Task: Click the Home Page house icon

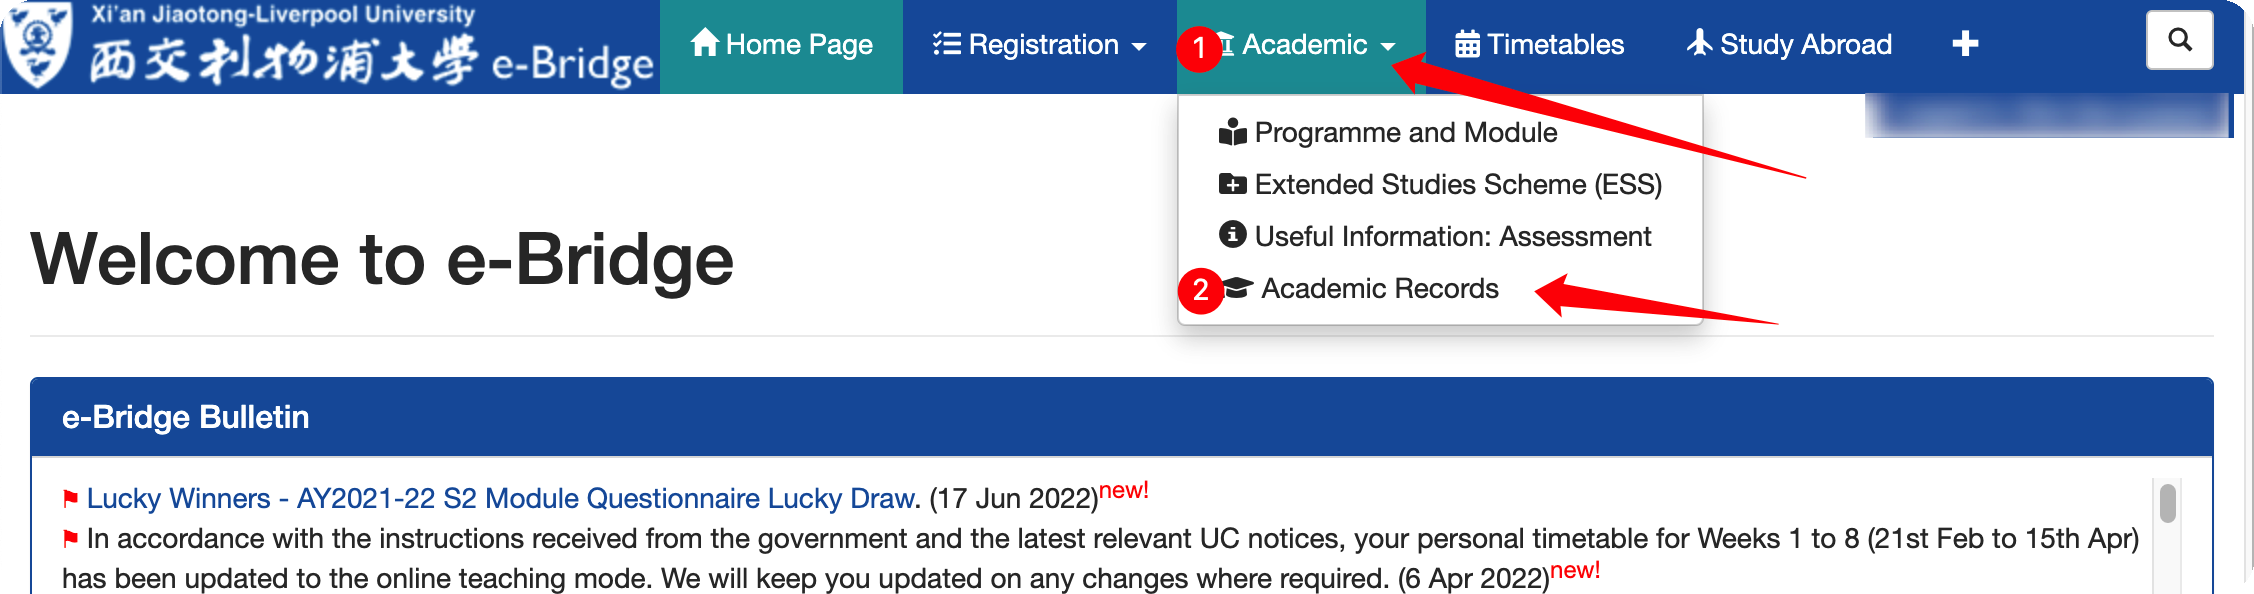Action: point(705,43)
